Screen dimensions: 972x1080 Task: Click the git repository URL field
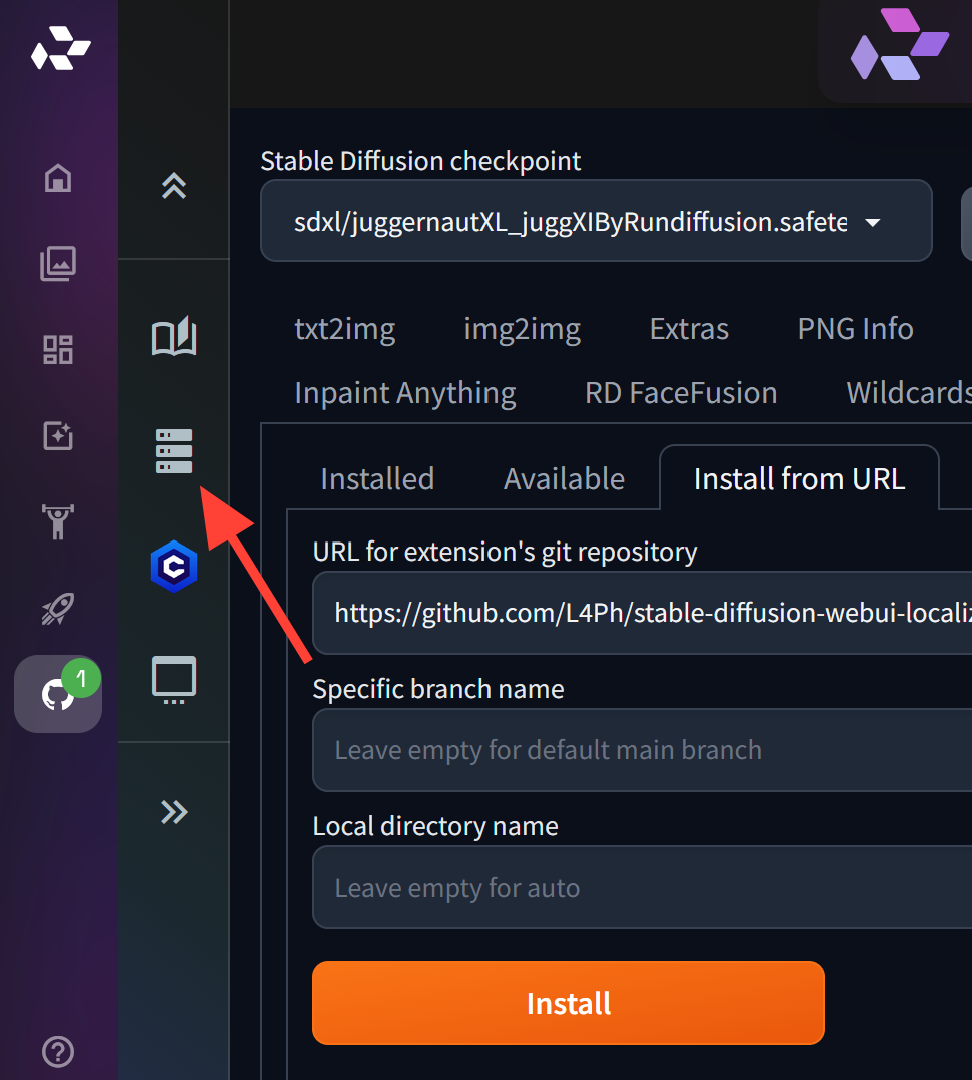coord(640,613)
